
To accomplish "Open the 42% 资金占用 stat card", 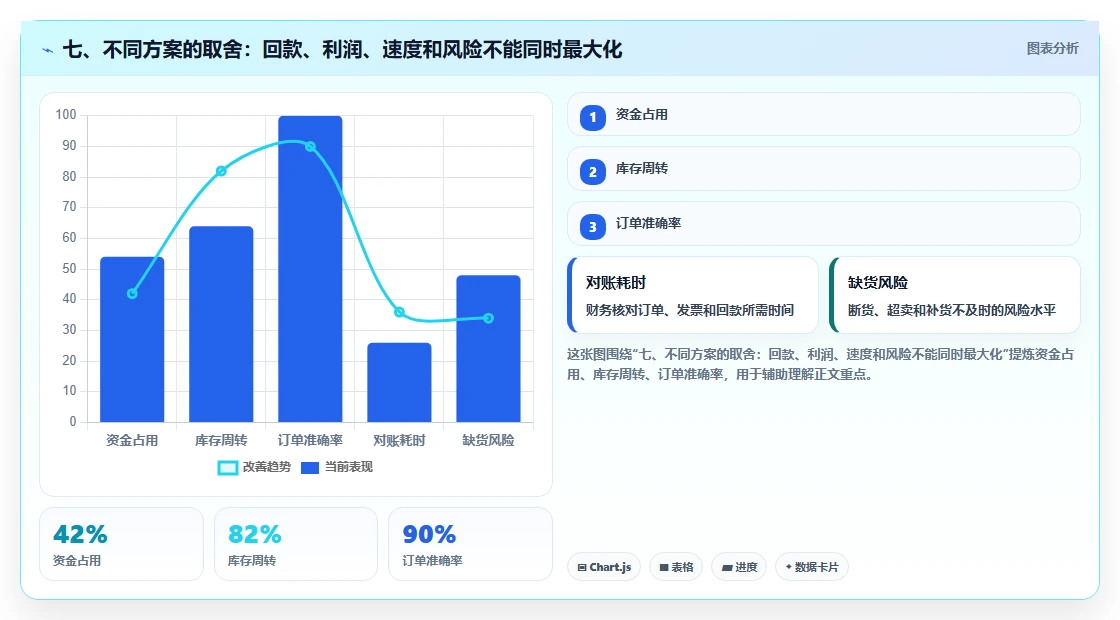I will [x=121, y=544].
